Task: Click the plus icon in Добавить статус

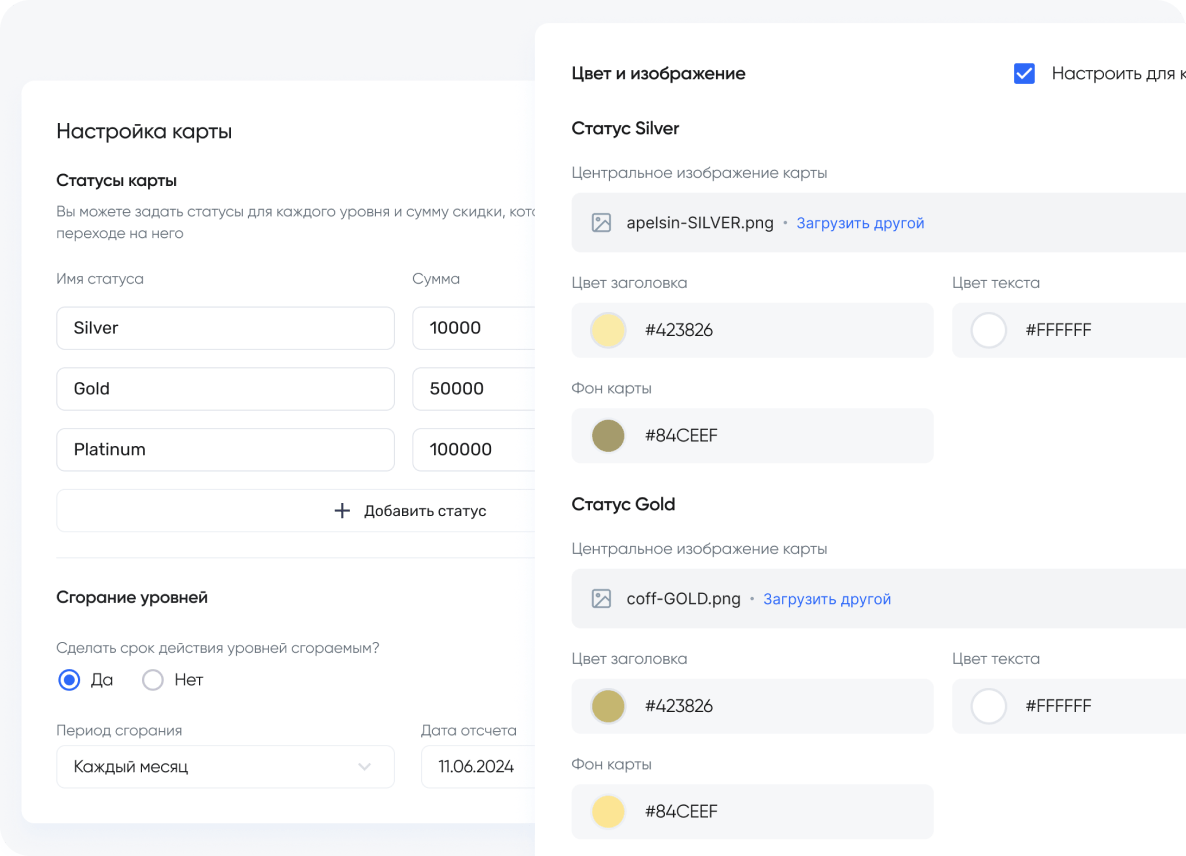Action: (x=342, y=511)
